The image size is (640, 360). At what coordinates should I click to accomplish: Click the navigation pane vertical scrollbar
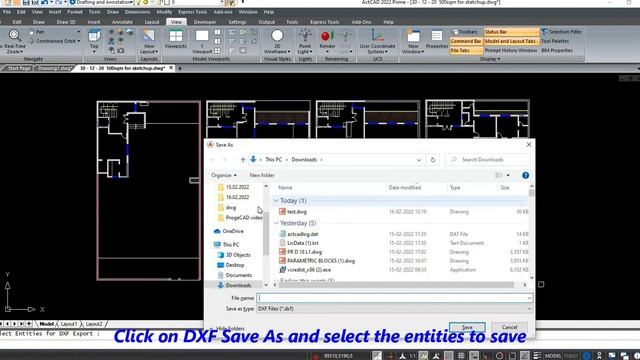pyautogui.click(x=266, y=235)
